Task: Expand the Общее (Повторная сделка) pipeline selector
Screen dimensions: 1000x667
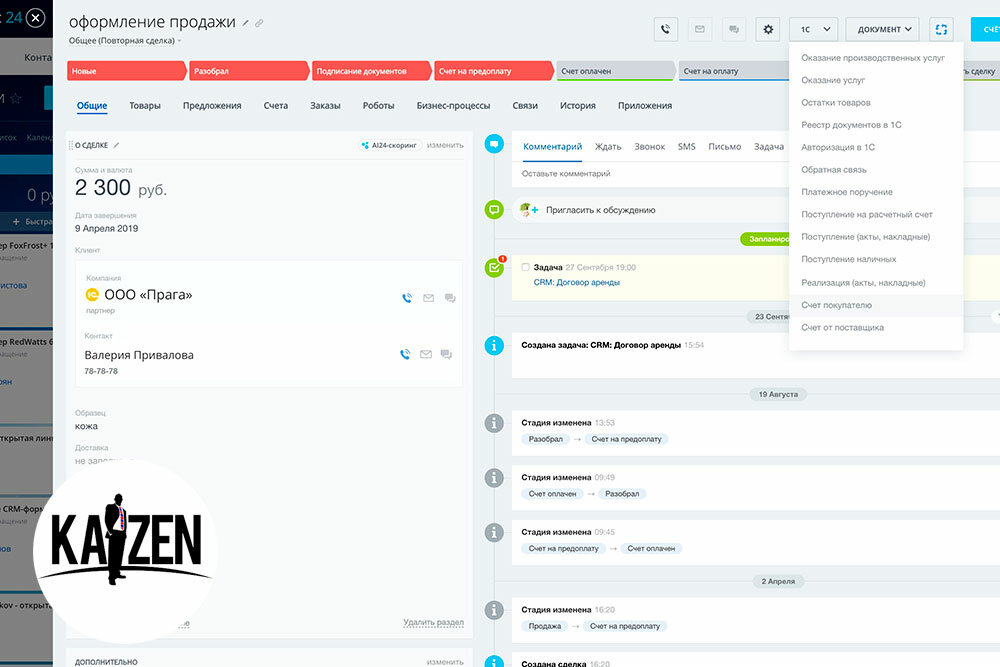Action: (125, 41)
